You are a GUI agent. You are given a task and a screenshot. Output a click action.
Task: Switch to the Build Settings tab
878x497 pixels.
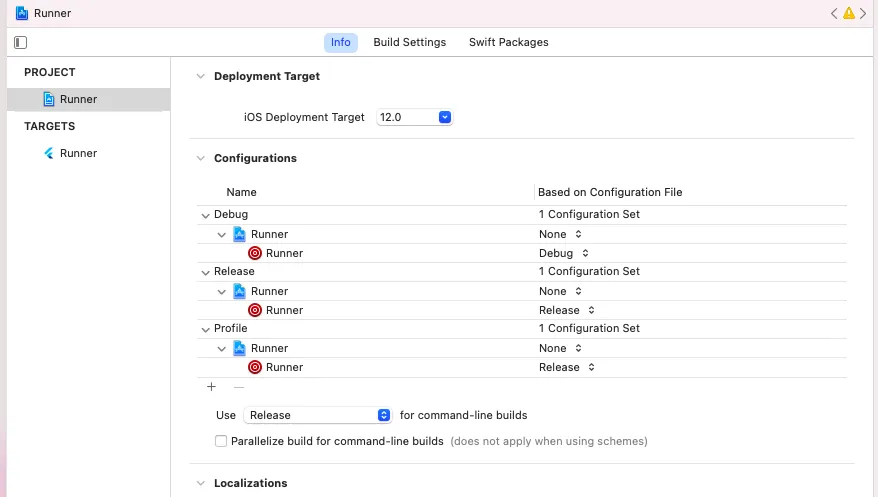409,43
